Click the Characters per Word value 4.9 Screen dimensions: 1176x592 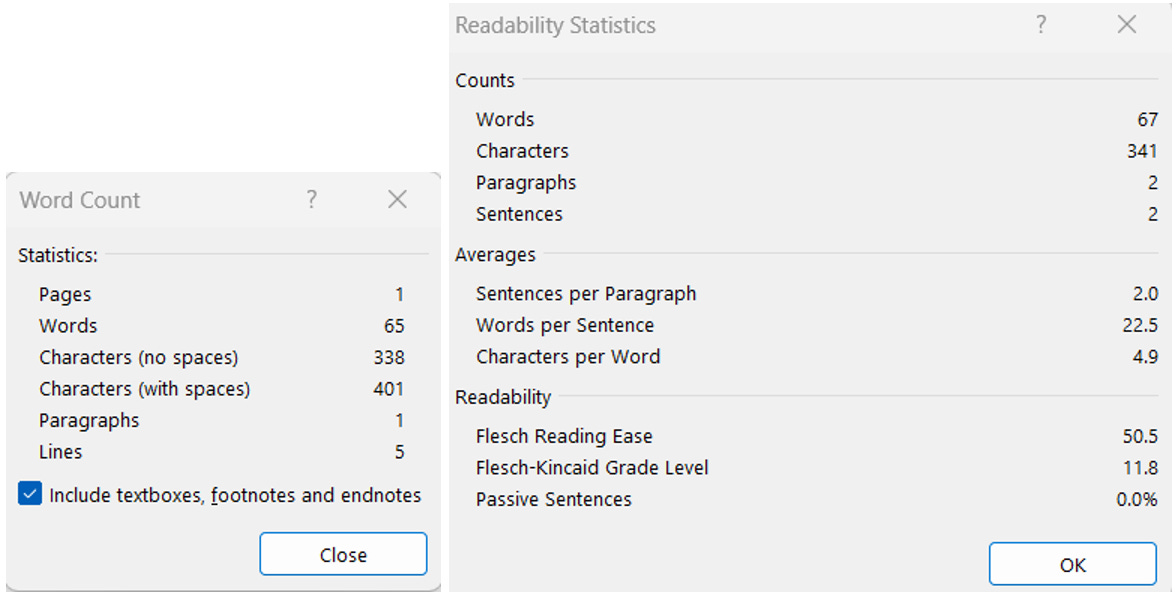(1145, 357)
